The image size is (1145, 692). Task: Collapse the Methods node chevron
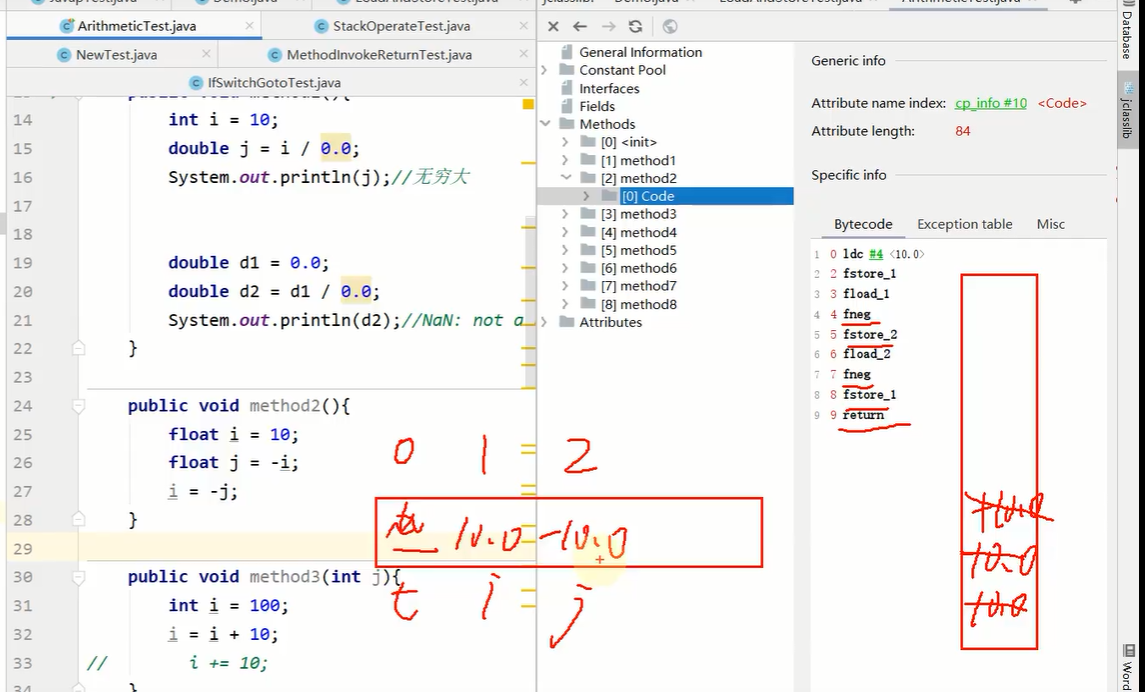click(544, 124)
